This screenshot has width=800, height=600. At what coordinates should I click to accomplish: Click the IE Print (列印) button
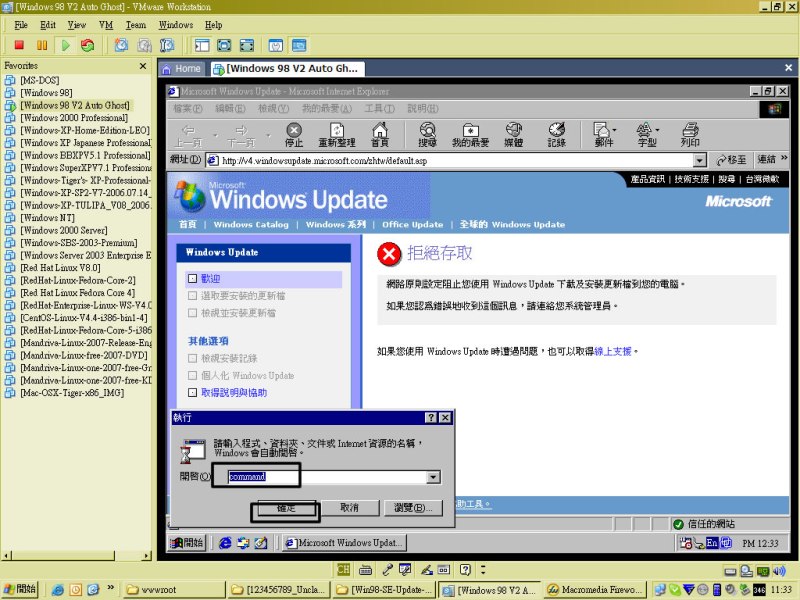pos(690,135)
